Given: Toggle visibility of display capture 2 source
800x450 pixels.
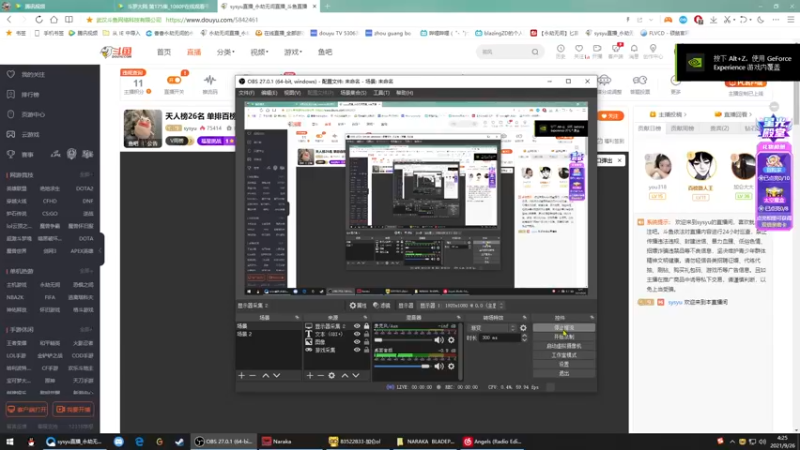Looking at the screenshot, I should coord(357,326).
